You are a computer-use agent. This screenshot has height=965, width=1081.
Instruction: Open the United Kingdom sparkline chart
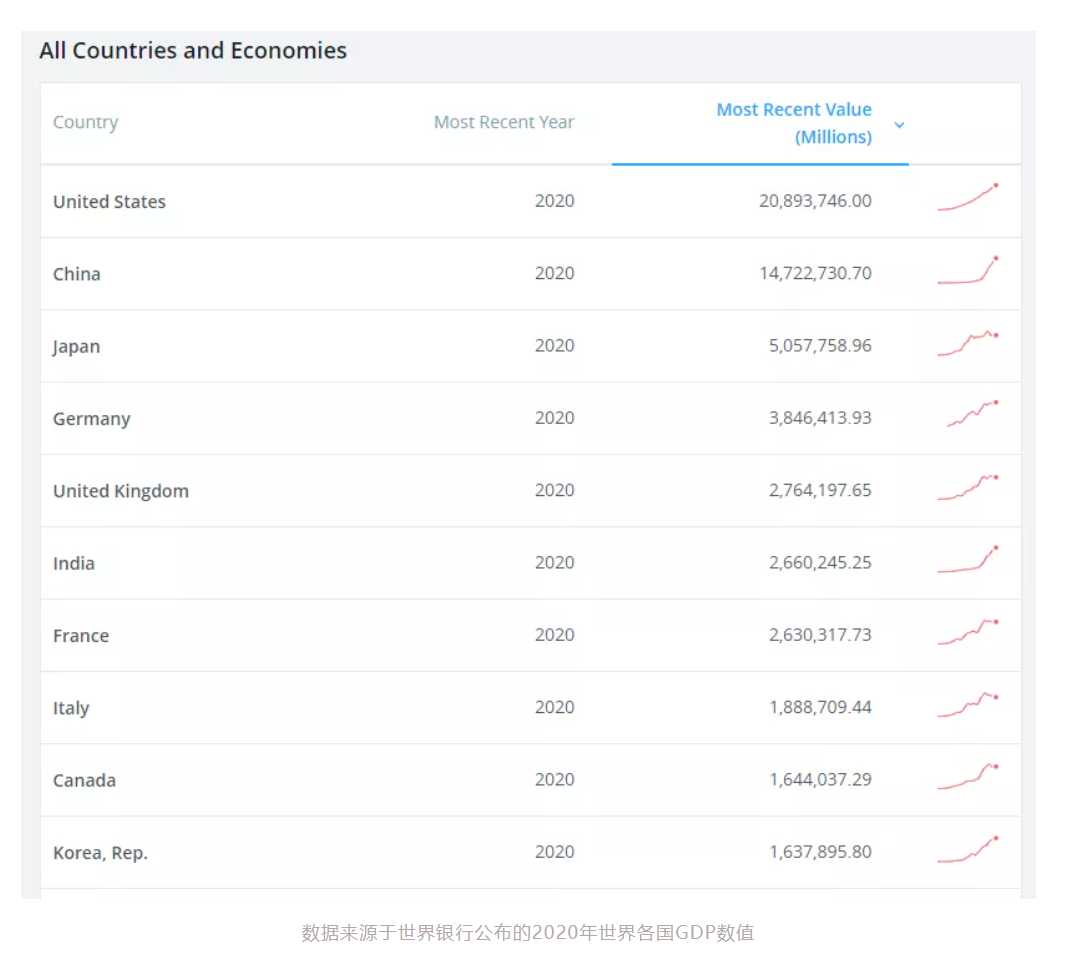tap(967, 488)
